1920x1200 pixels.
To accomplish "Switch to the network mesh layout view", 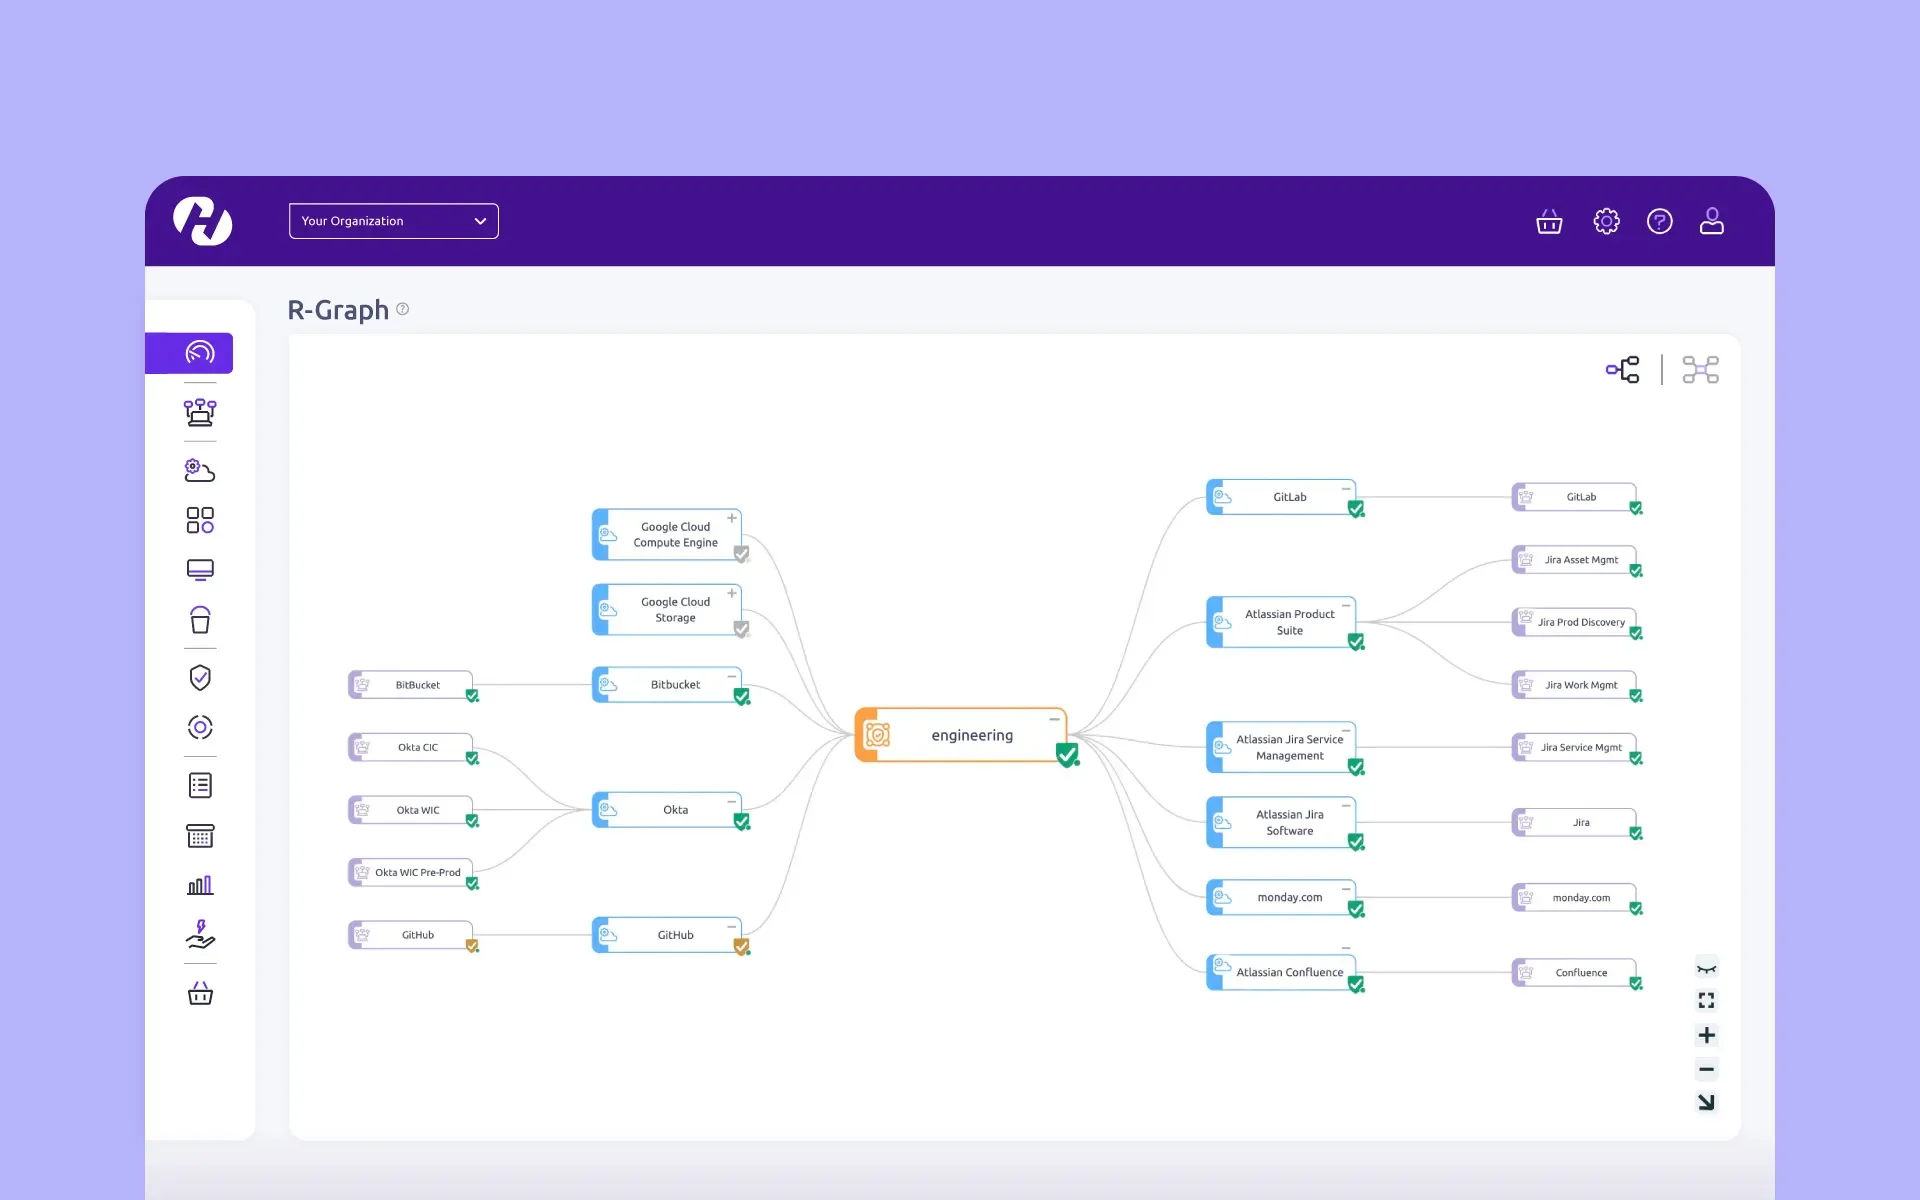I will [x=1700, y=370].
